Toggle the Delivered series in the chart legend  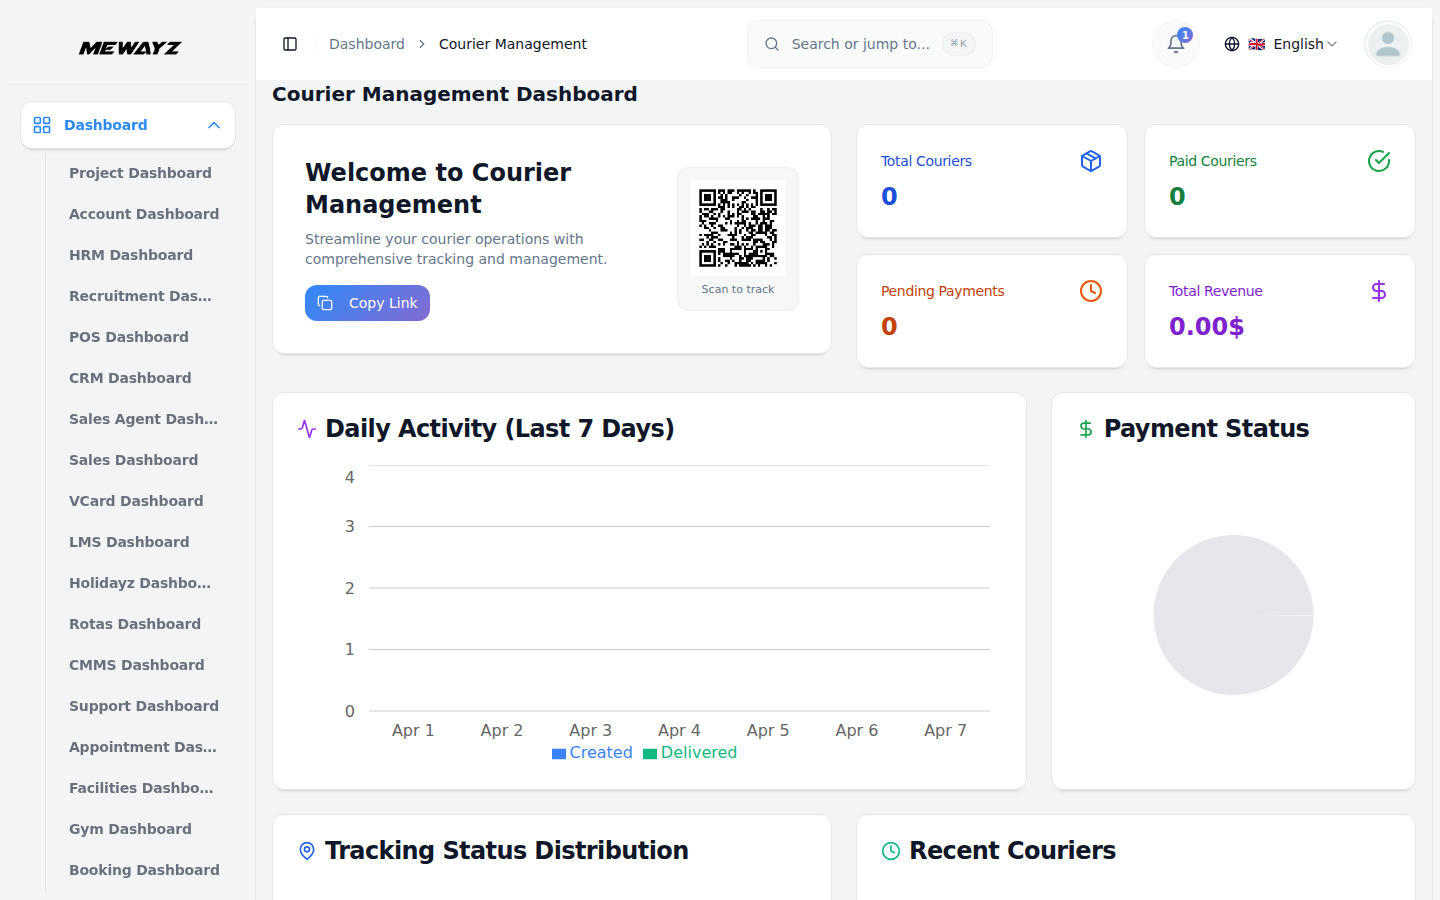(x=690, y=752)
